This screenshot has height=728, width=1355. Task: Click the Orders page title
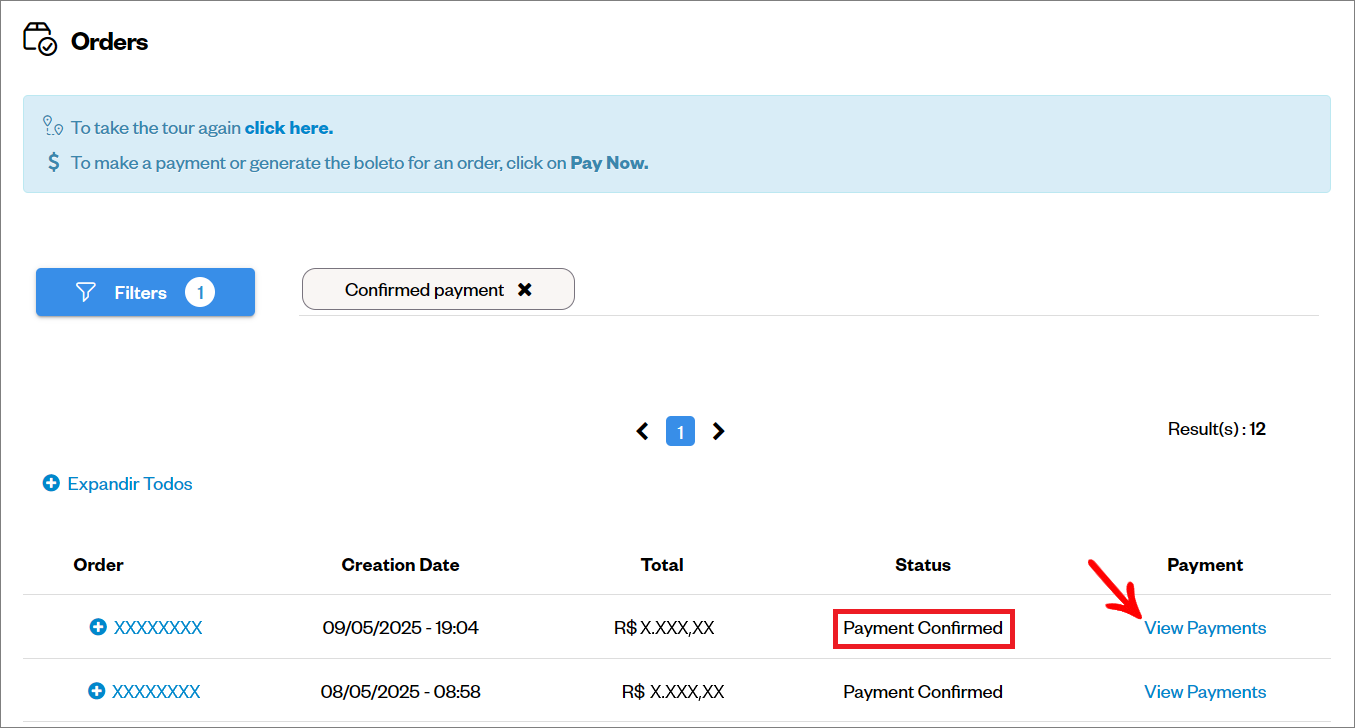click(x=109, y=41)
